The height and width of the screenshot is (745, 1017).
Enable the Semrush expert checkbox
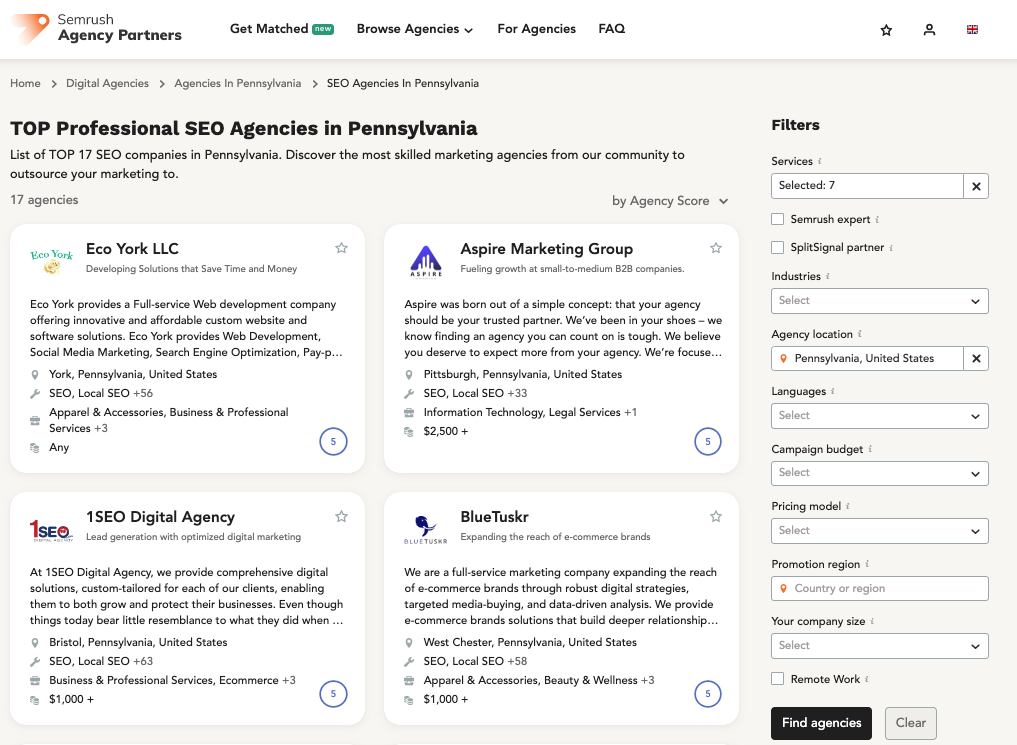click(778, 219)
